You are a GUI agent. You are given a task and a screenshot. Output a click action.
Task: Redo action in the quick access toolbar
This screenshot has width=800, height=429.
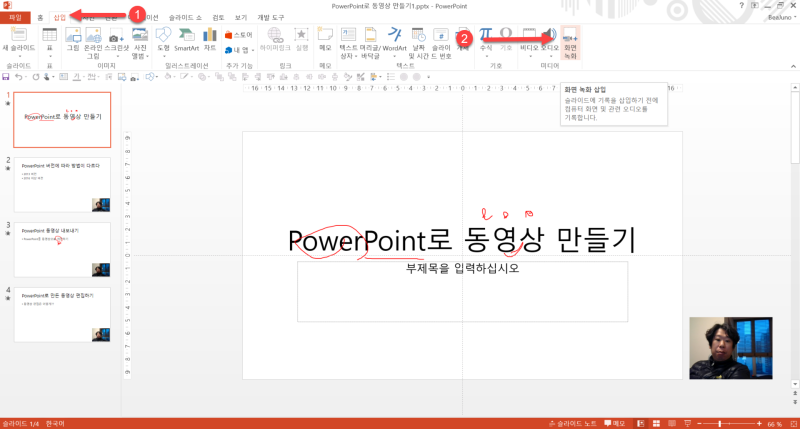[36, 77]
